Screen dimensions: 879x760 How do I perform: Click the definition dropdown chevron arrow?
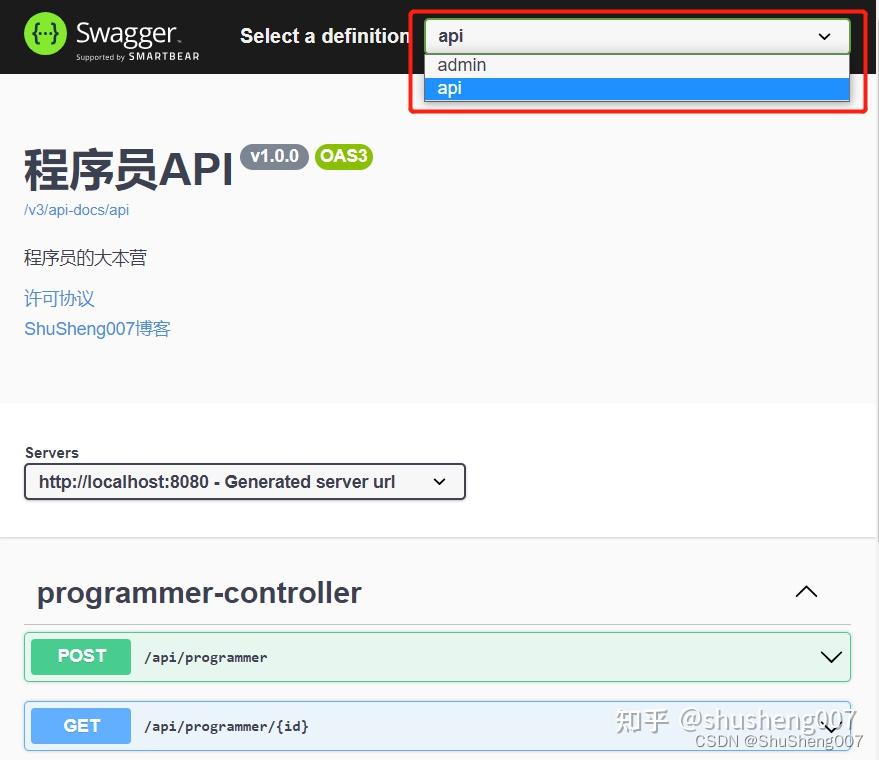pos(823,36)
